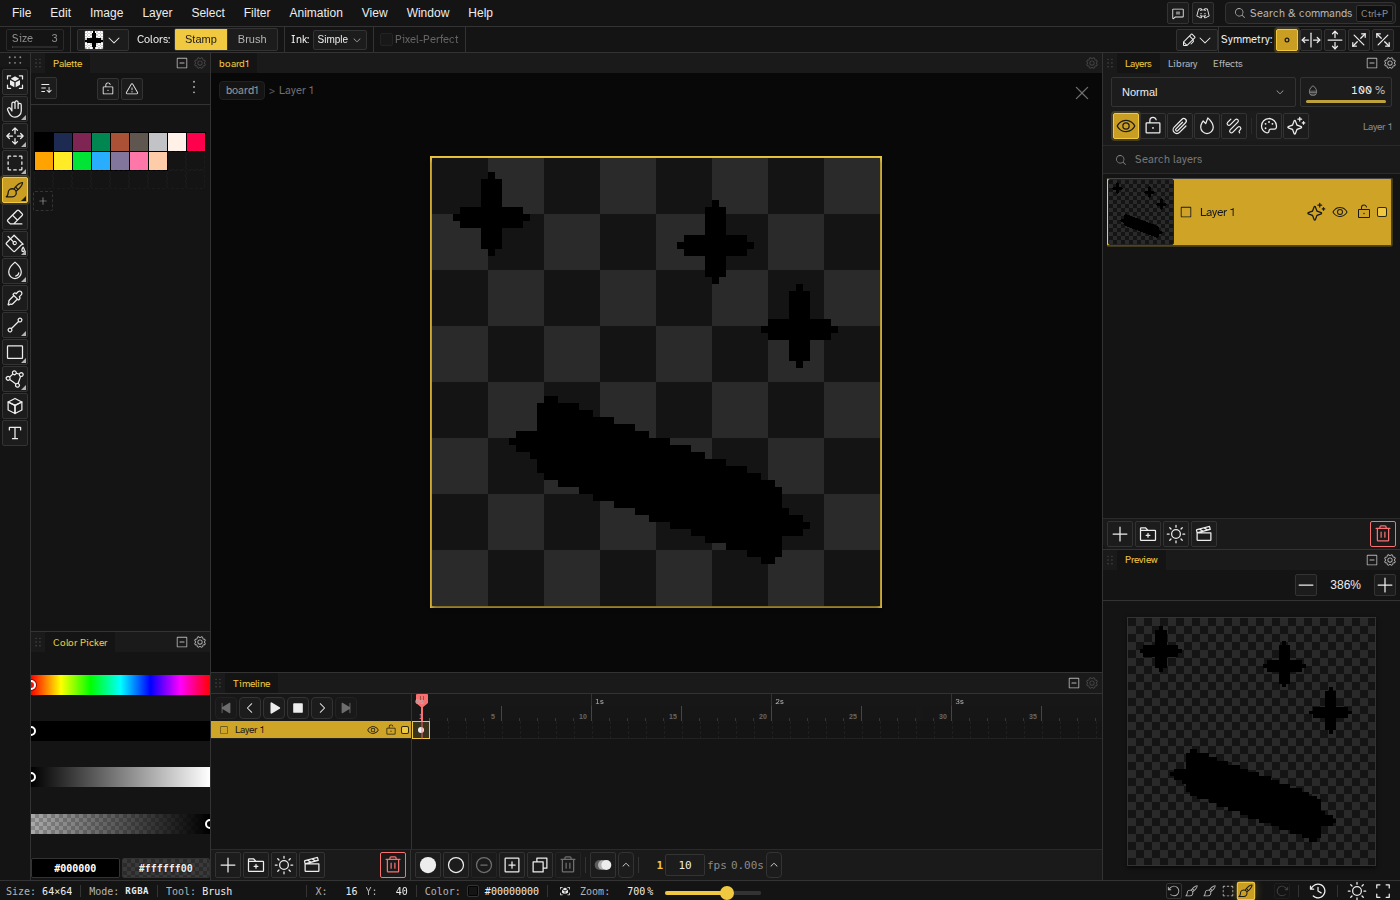Click the board1 breadcrumb button
Image resolution: width=1400 pixels, height=900 pixels.
[x=242, y=90]
